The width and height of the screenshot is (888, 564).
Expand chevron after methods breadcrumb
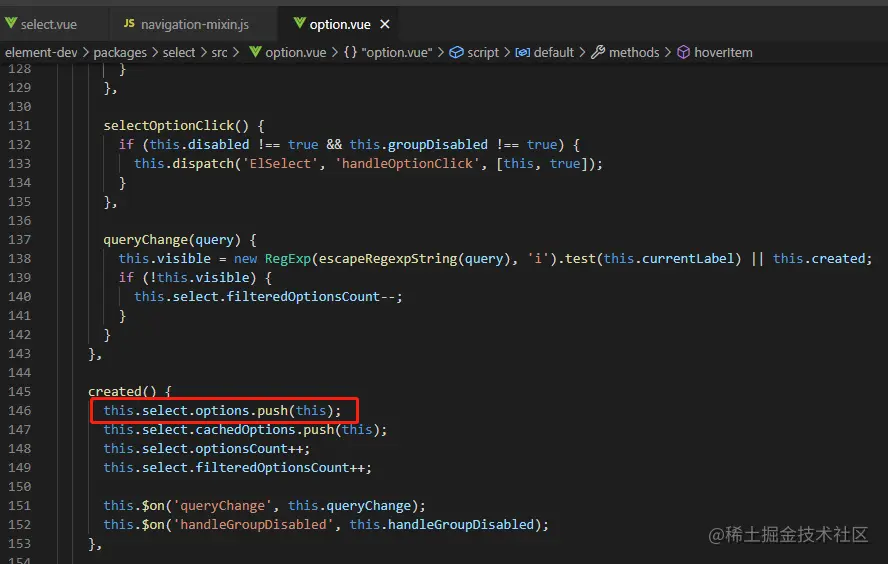668,53
